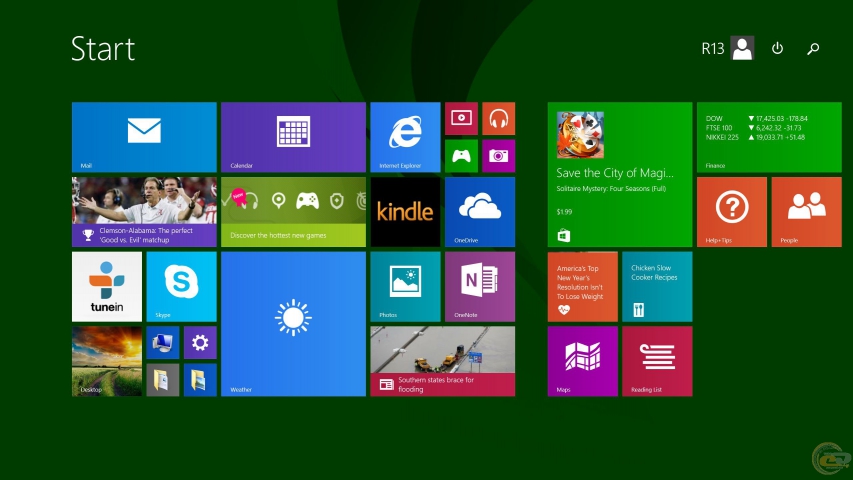Open the Clemson-Alabama sports news tile
Image resolution: width=853 pixels, height=480 pixels.
pyautogui.click(x=144, y=212)
